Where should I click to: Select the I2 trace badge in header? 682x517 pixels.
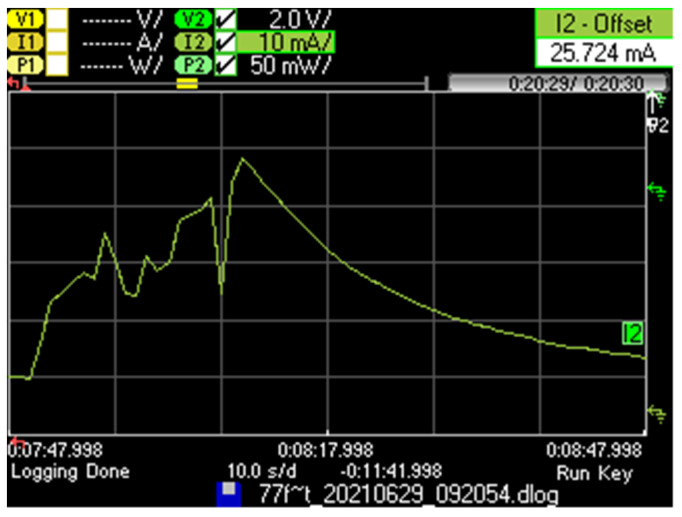(189, 41)
